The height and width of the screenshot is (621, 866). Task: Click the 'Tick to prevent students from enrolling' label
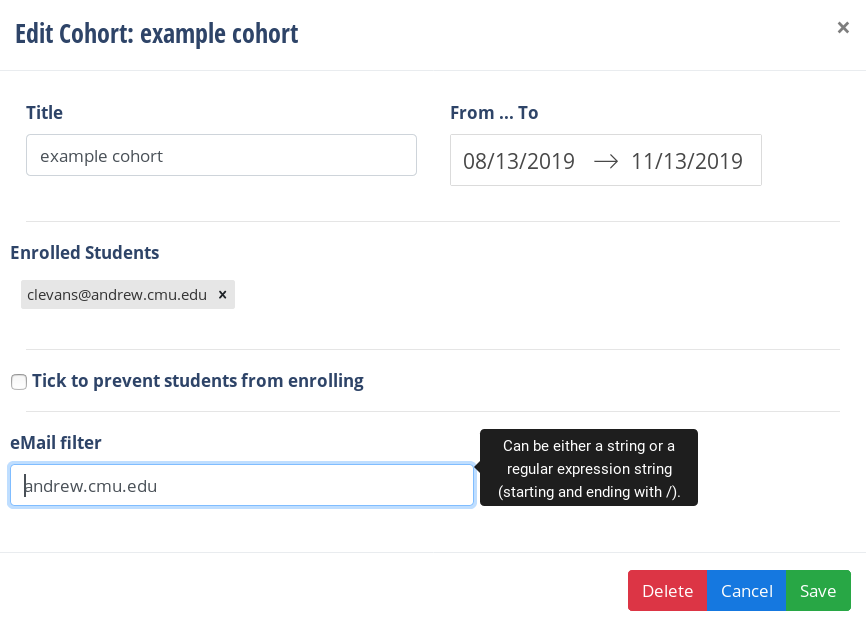[198, 381]
